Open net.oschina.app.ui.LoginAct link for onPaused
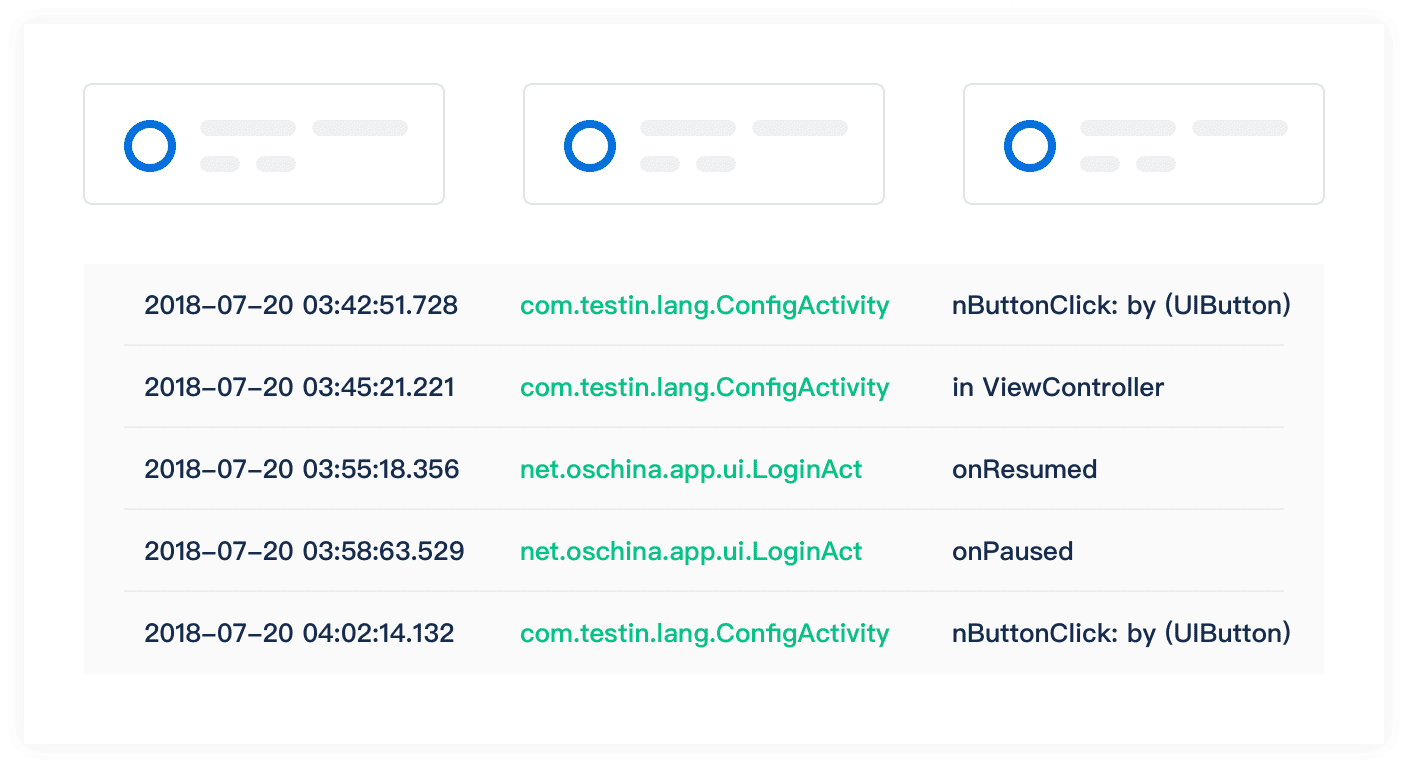The width and height of the screenshot is (1408, 768). pos(690,551)
